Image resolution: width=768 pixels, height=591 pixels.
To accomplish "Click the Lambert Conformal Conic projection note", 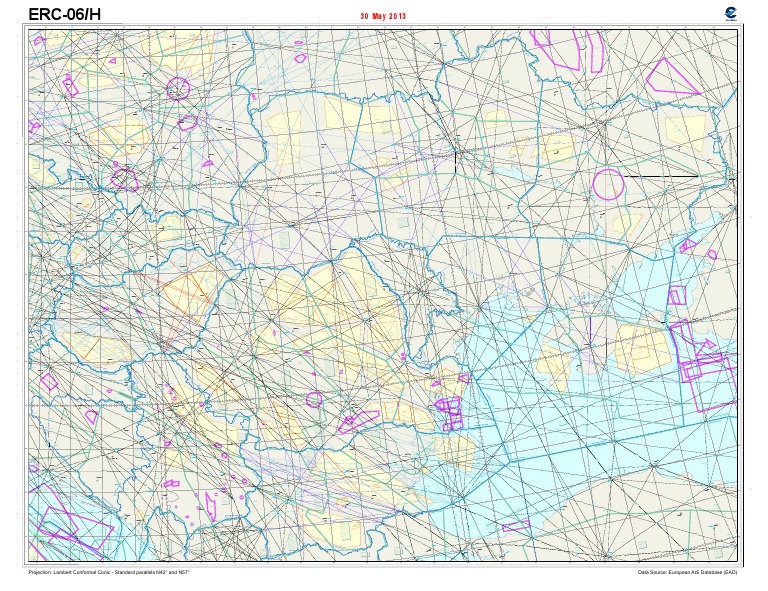I will [109, 572].
